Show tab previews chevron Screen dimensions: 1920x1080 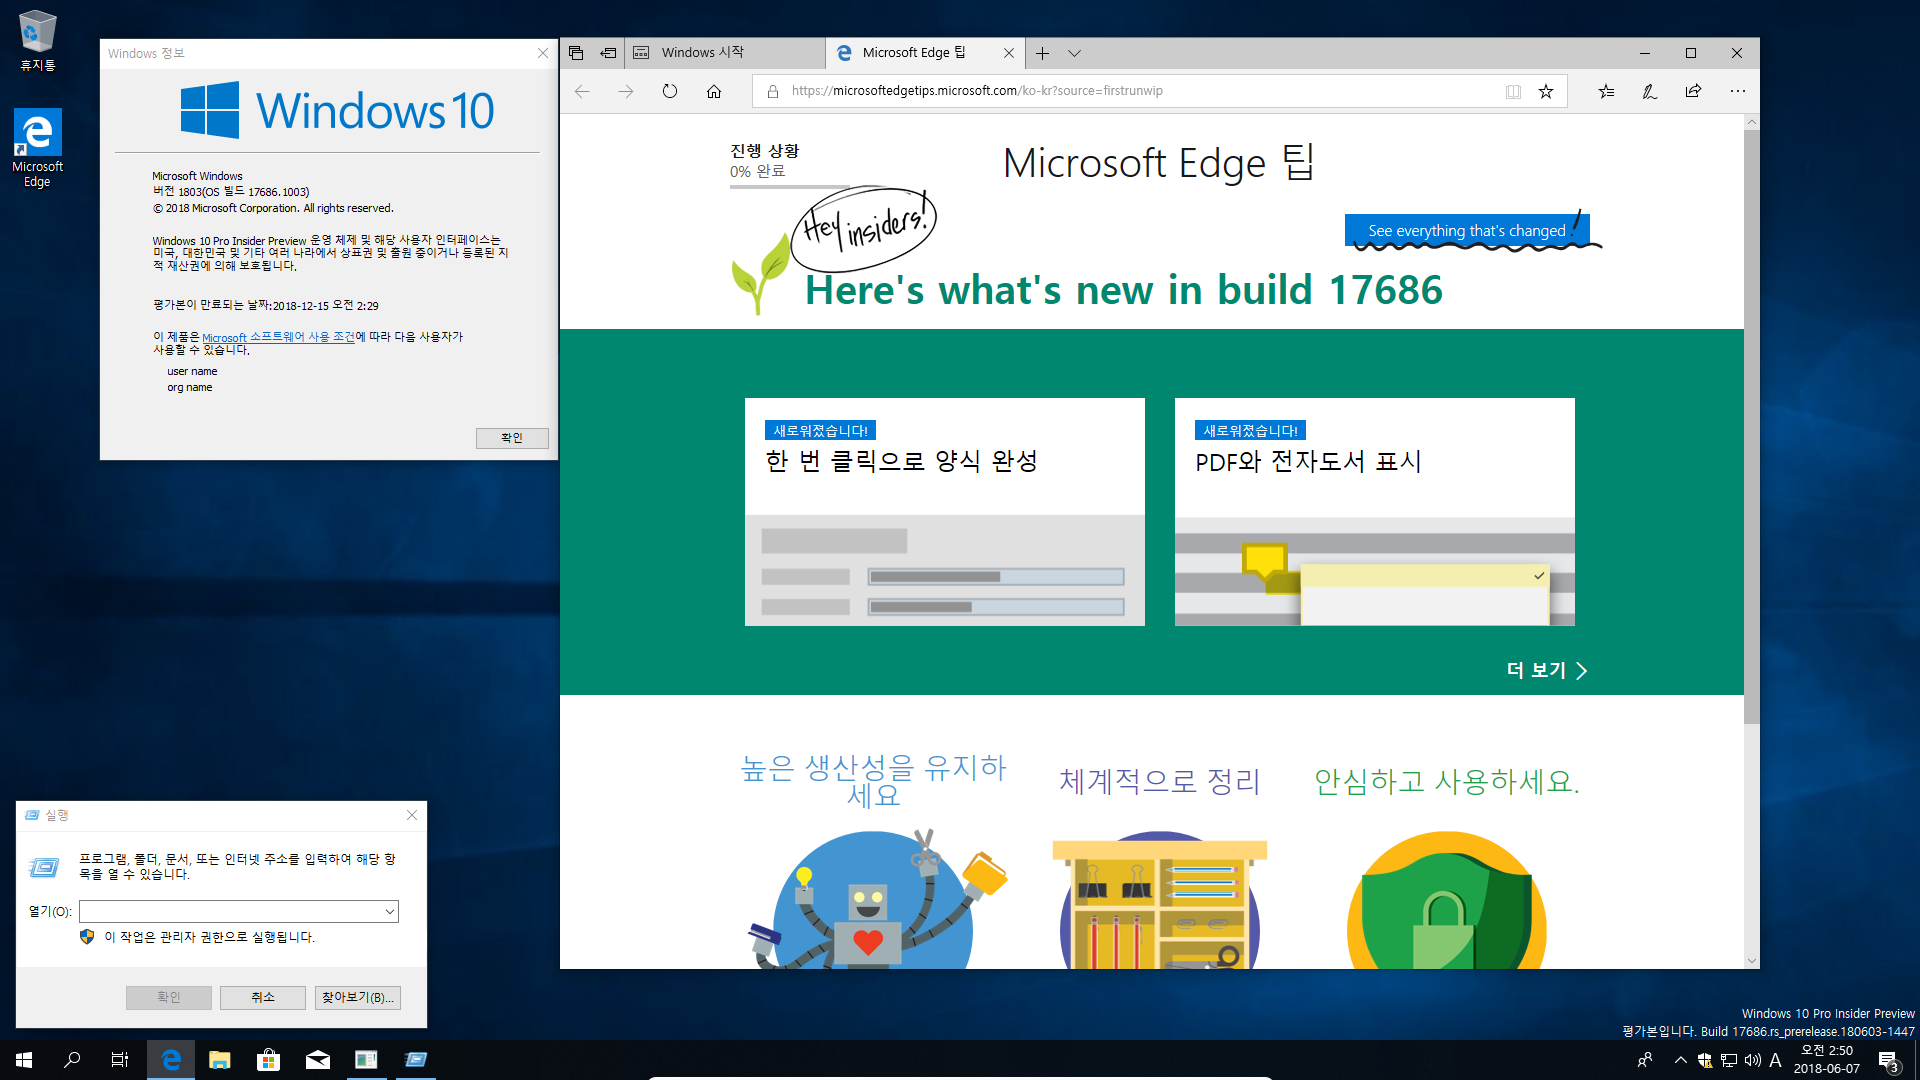pos(1074,53)
